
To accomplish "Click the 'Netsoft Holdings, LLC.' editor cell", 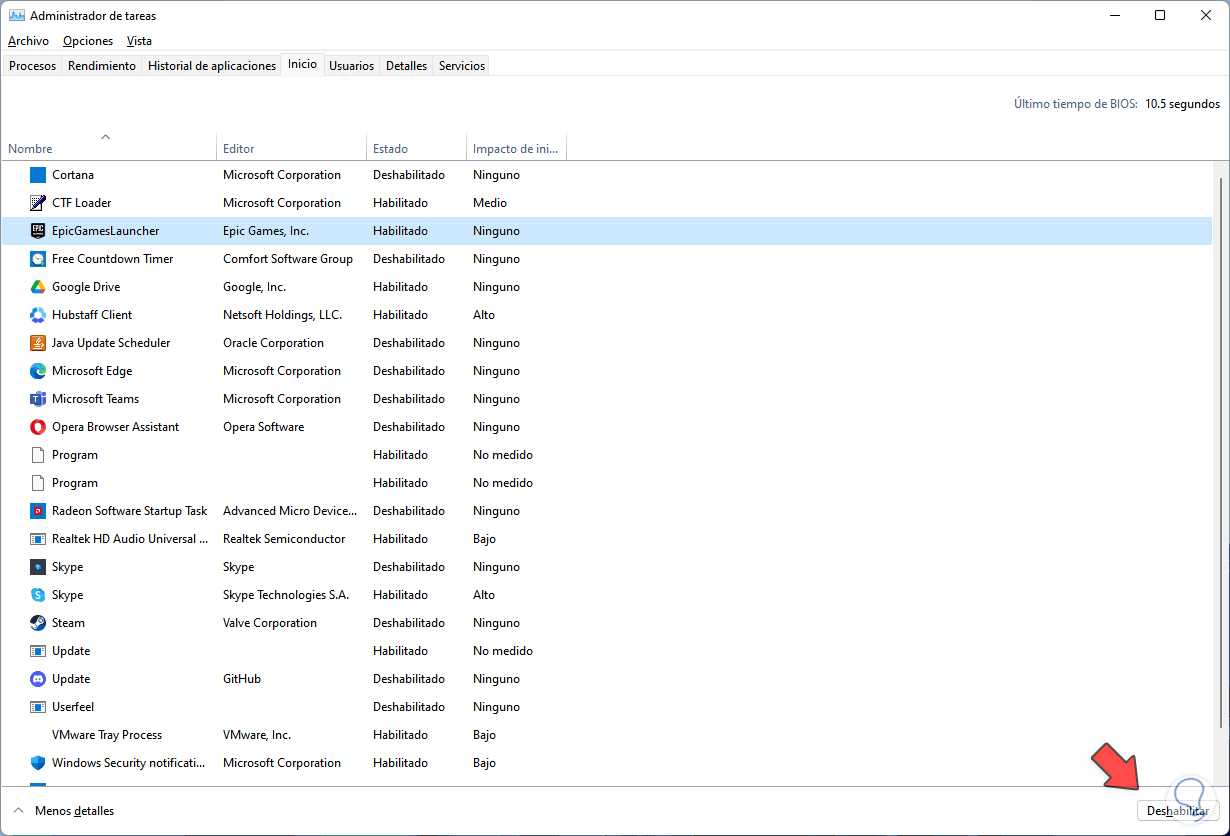I will click(282, 315).
